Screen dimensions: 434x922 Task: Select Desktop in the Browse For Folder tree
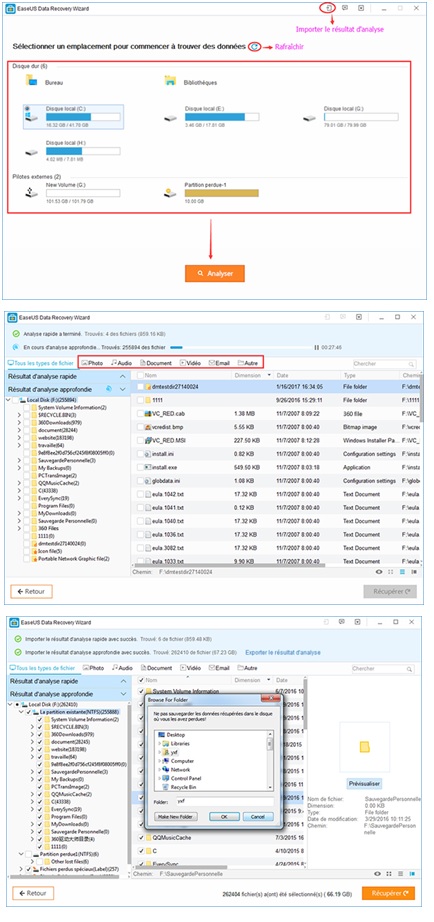tap(171, 734)
